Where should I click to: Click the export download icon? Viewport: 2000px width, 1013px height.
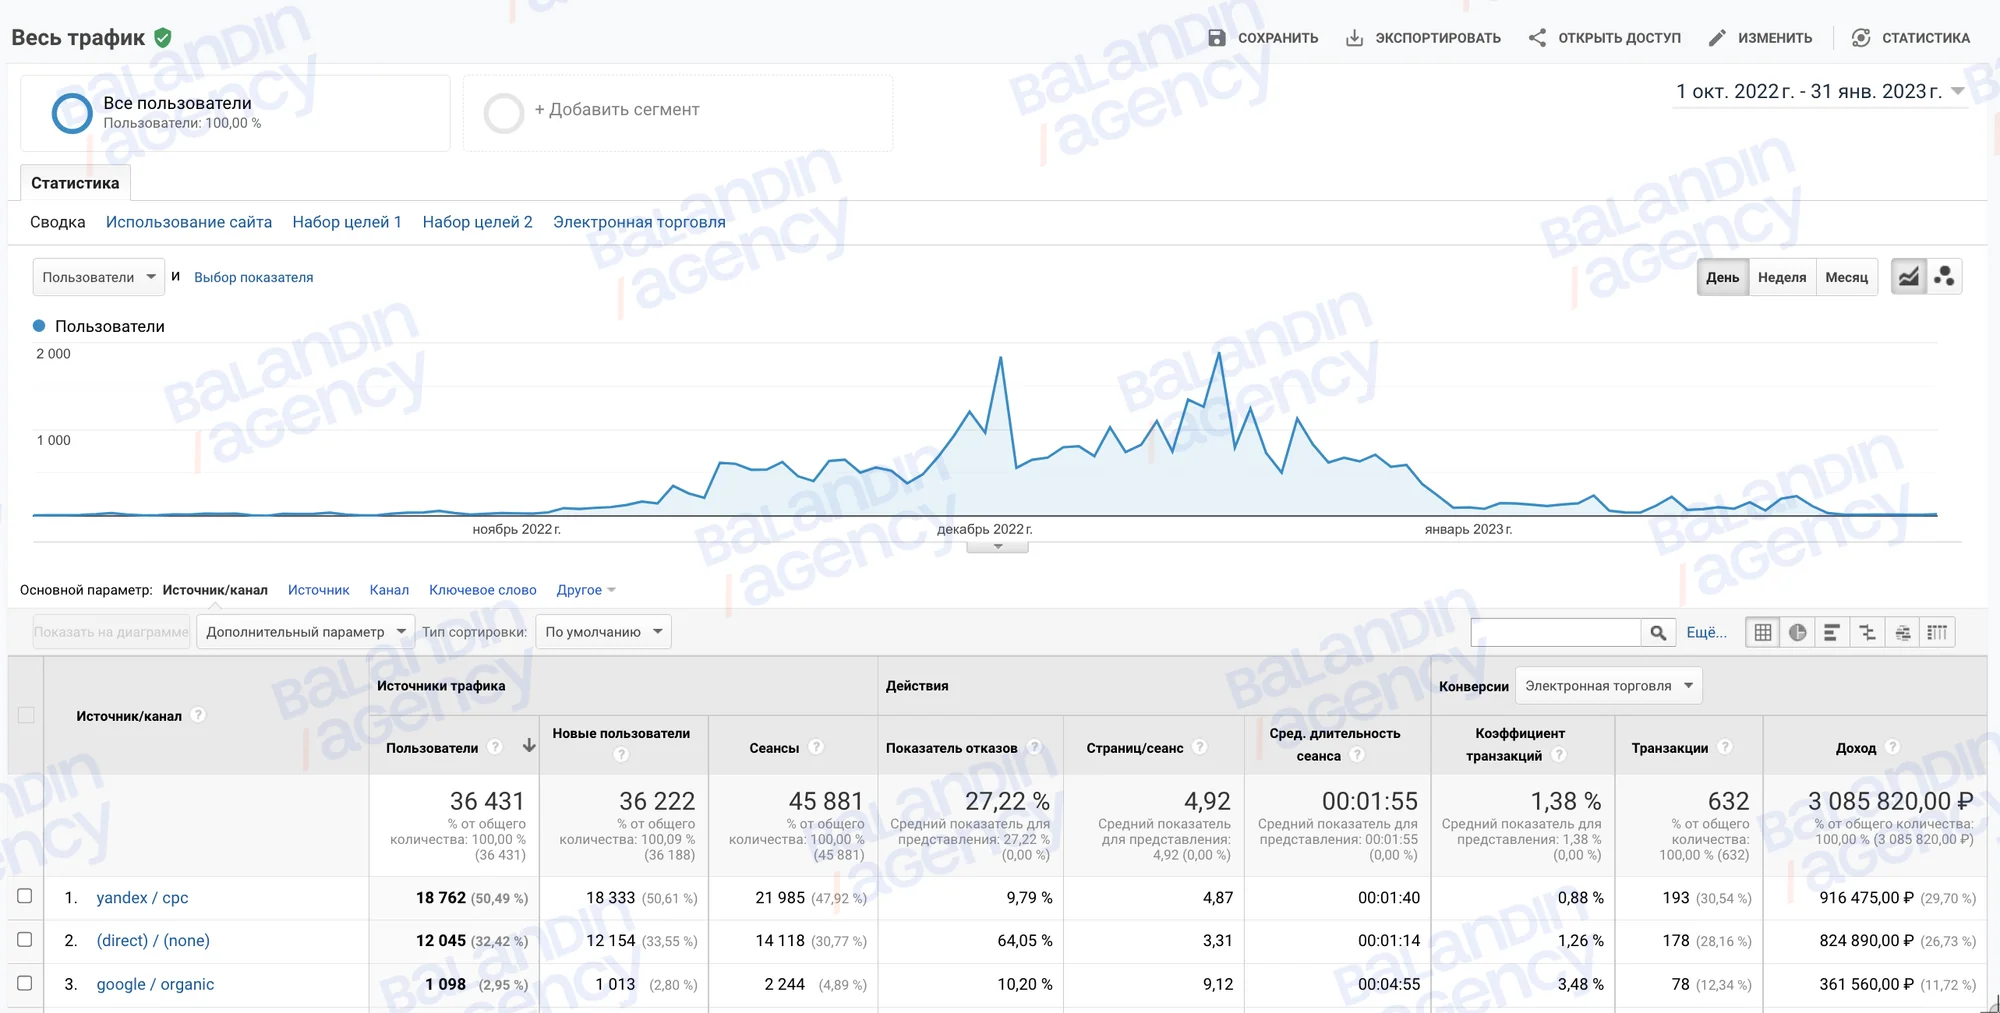pyautogui.click(x=1354, y=38)
